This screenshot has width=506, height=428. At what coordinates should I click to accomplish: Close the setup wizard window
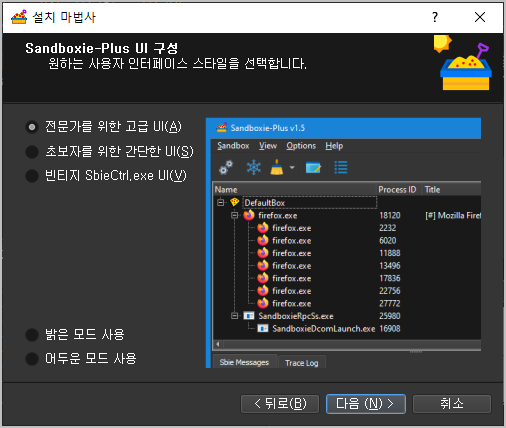pyautogui.click(x=480, y=17)
